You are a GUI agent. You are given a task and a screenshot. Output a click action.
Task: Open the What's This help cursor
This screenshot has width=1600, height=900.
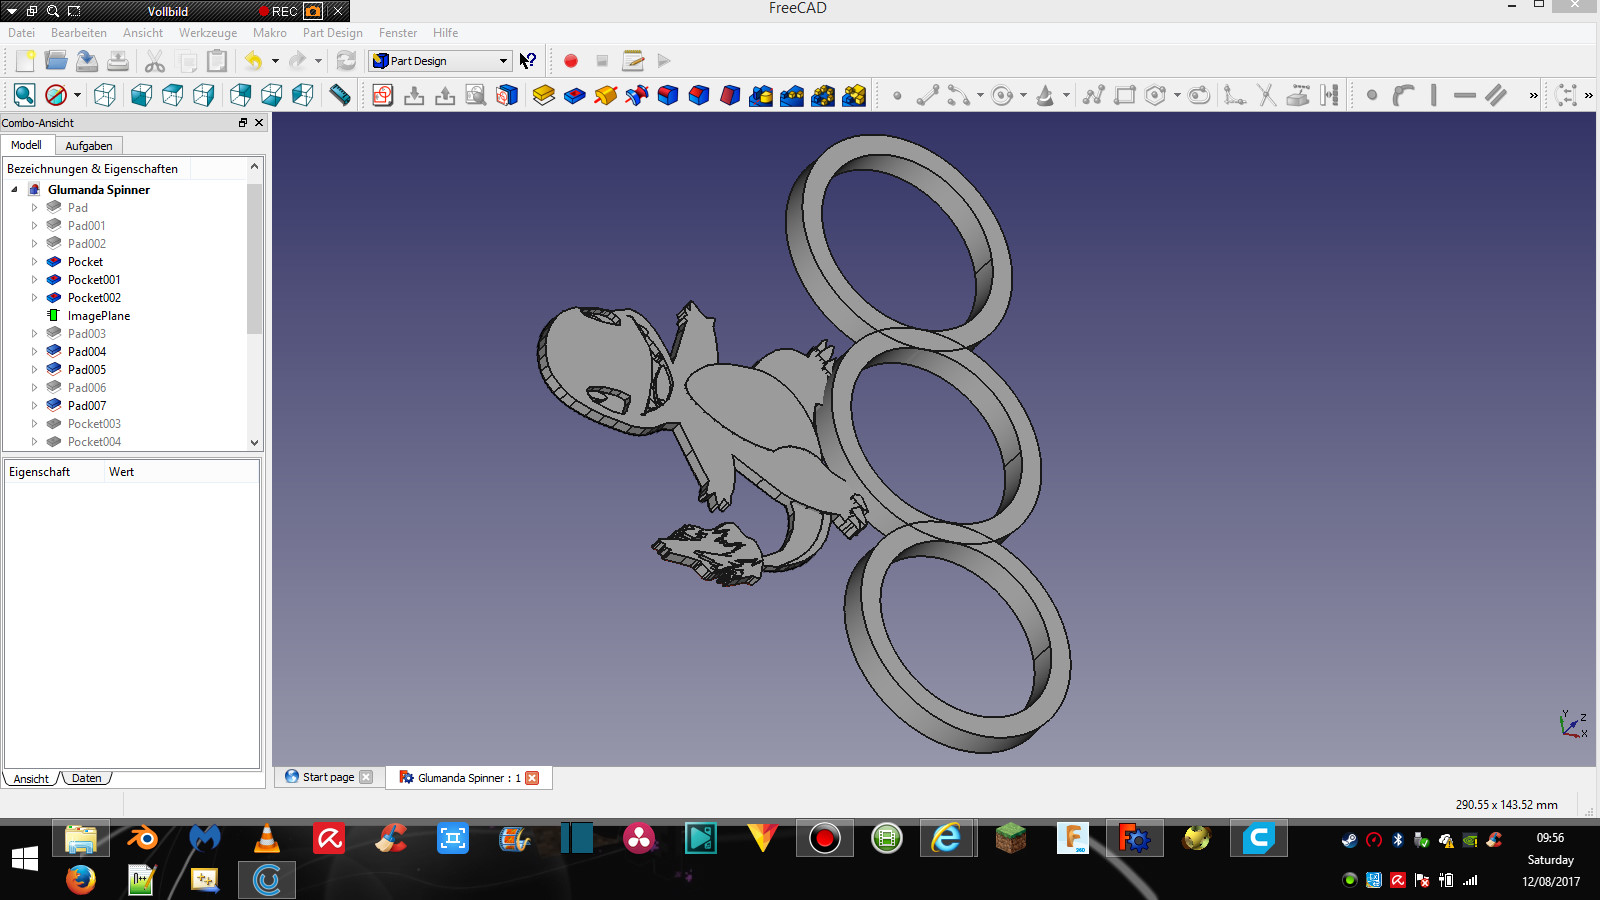tap(528, 61)
